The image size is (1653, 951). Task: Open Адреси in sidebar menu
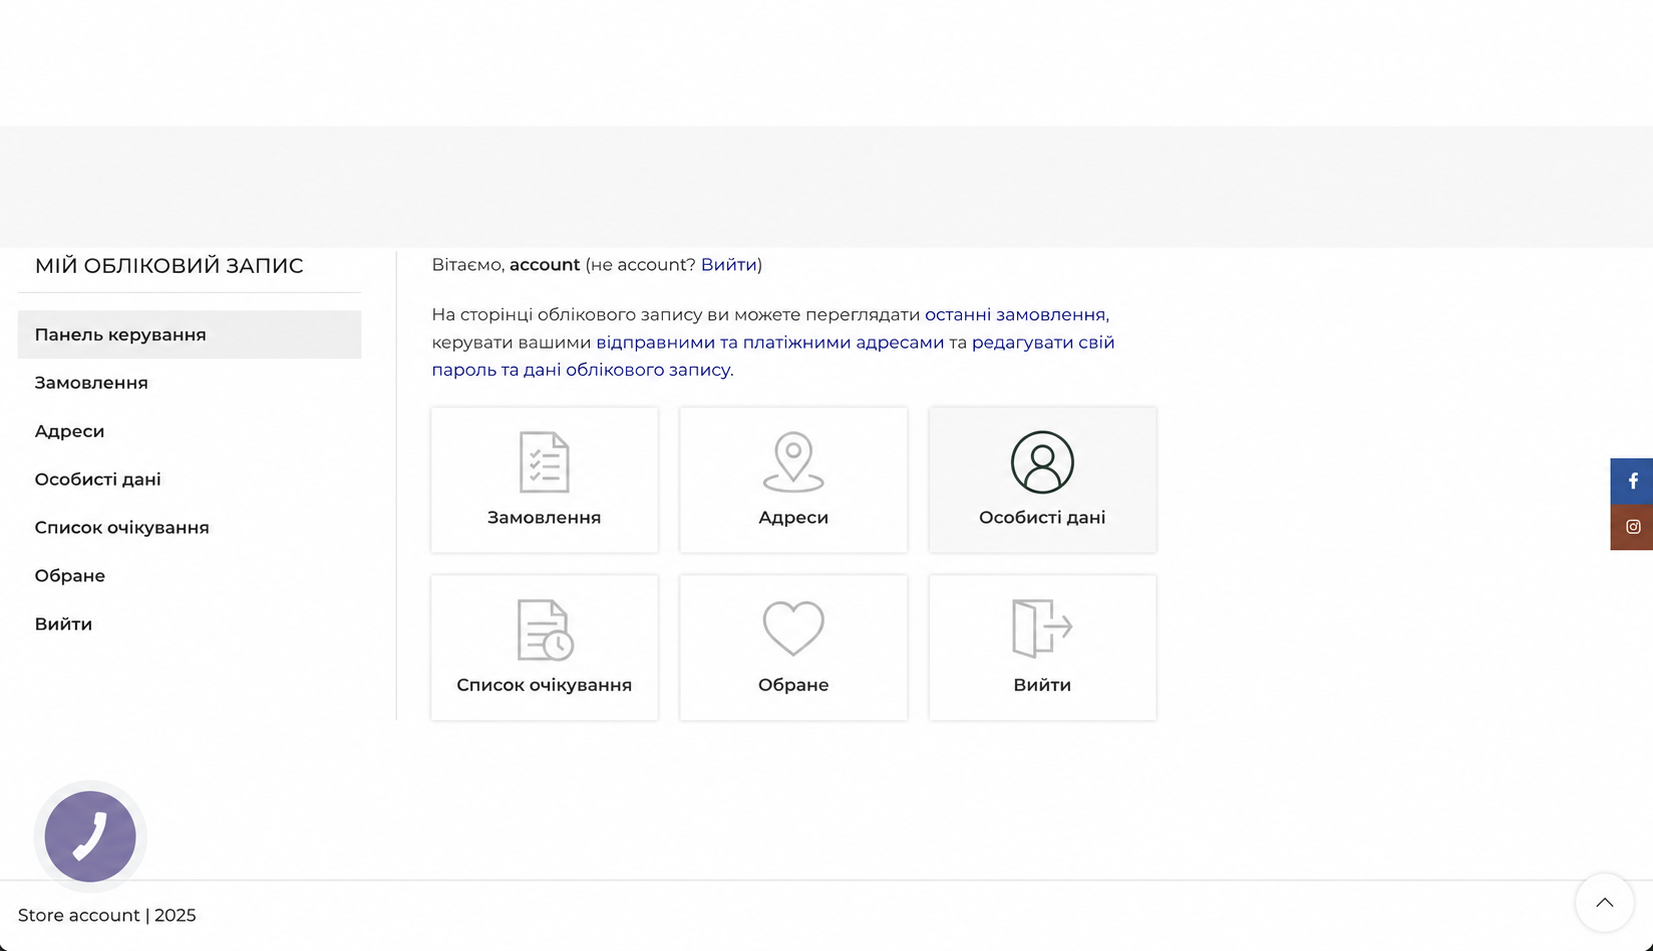click(189, 431)
